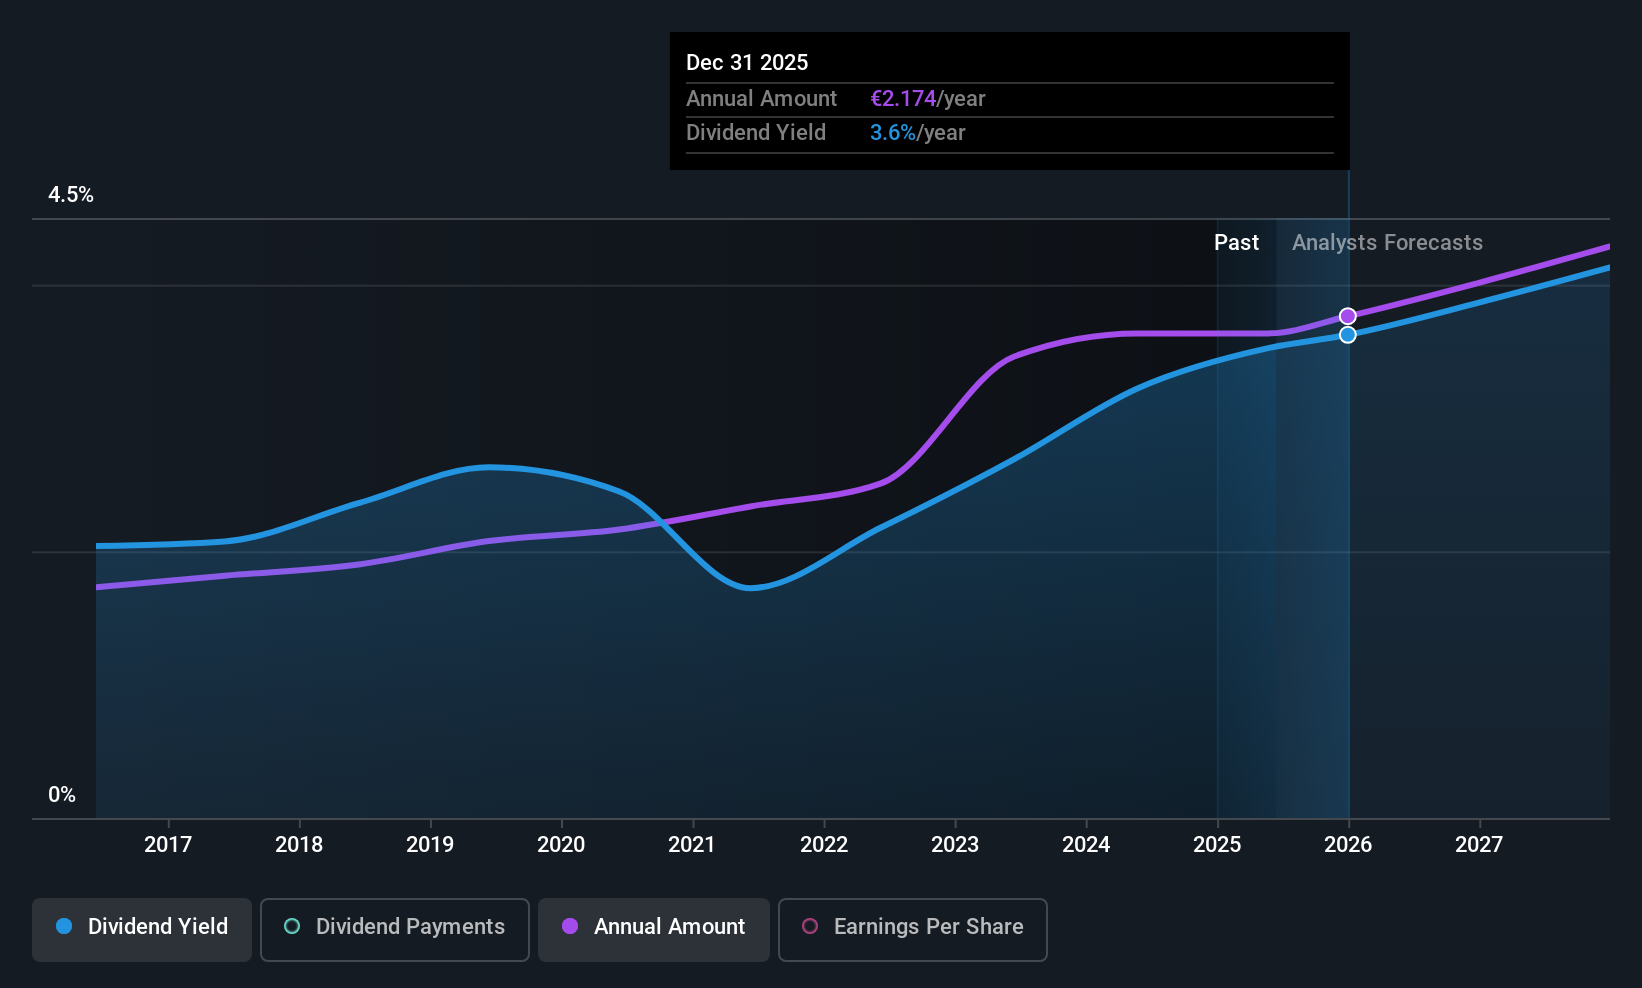Enable the Dividend Payments series
This screenshot has width=1642, height=988.
click(395, 929)
